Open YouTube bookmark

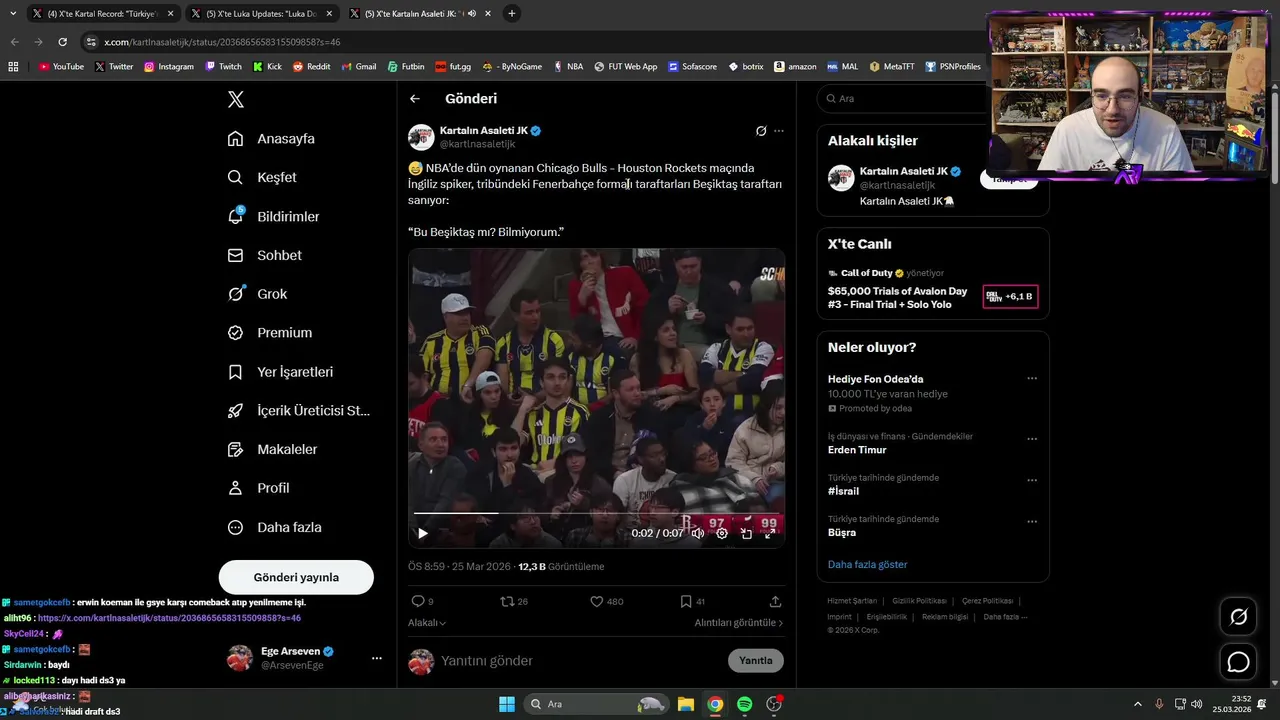point(61,67)
